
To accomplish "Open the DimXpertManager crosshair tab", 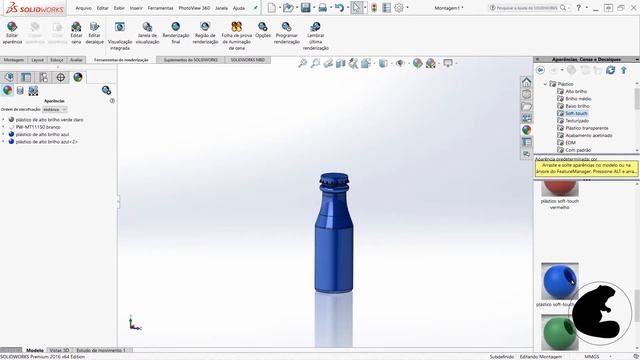I will coord(60,77).
